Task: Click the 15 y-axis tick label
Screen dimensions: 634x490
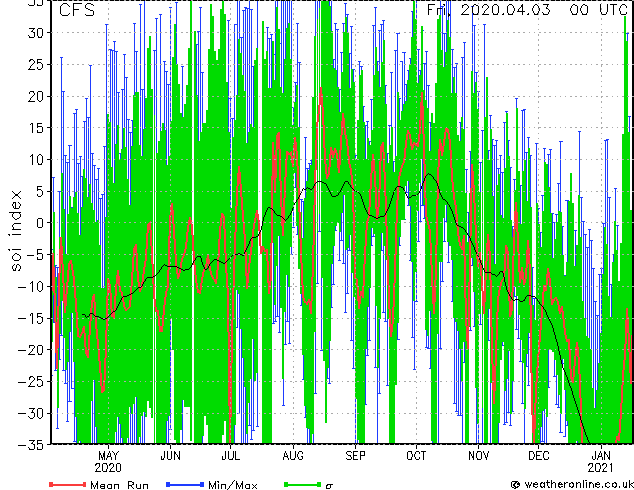Action: click(x=36, y=128)
